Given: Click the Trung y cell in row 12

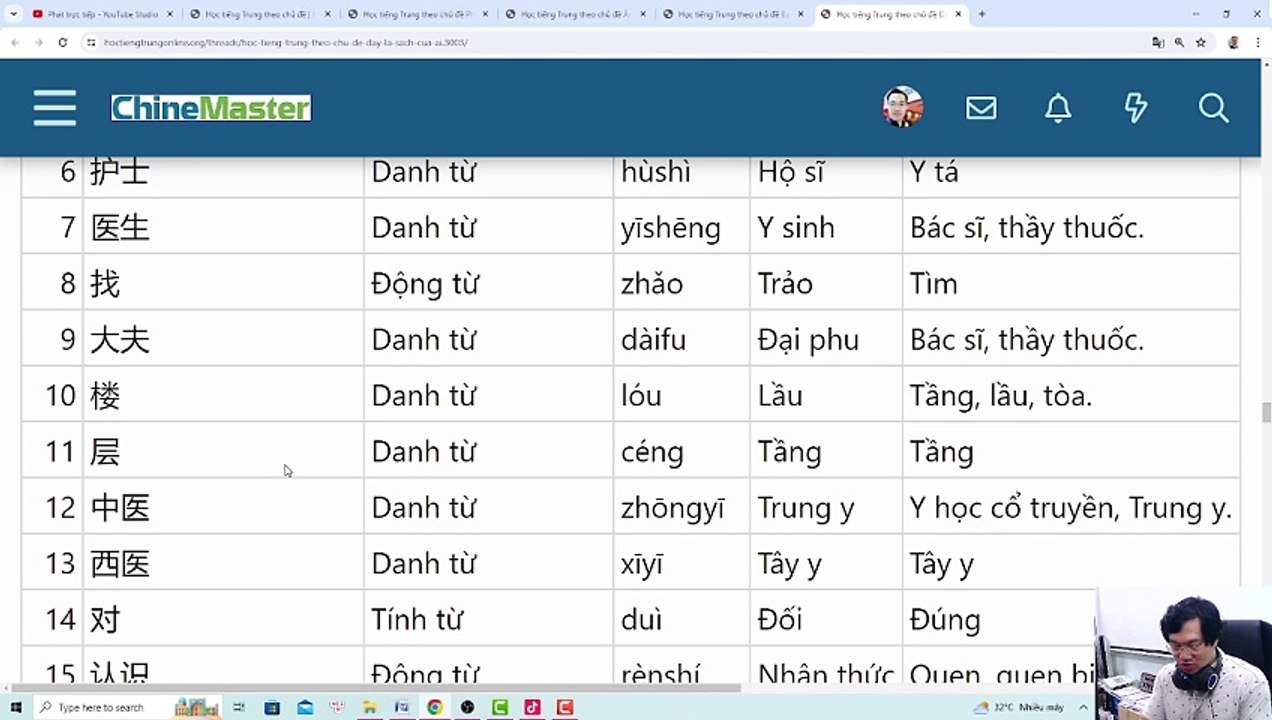Looking at the screenshot, I should click(x=826, y=508).
